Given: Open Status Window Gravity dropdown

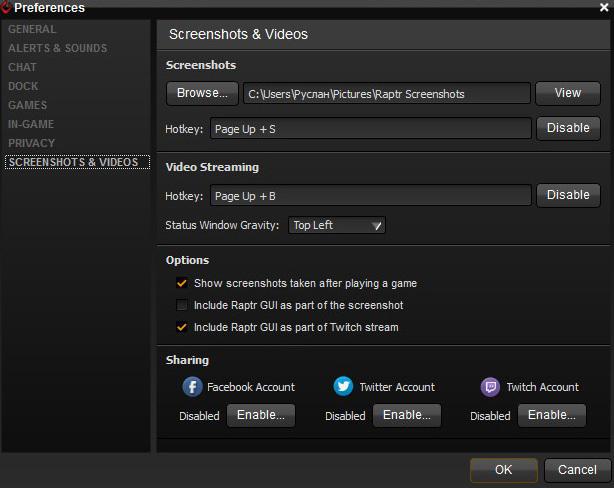Looking at the screenshot, I should [336, 225].
